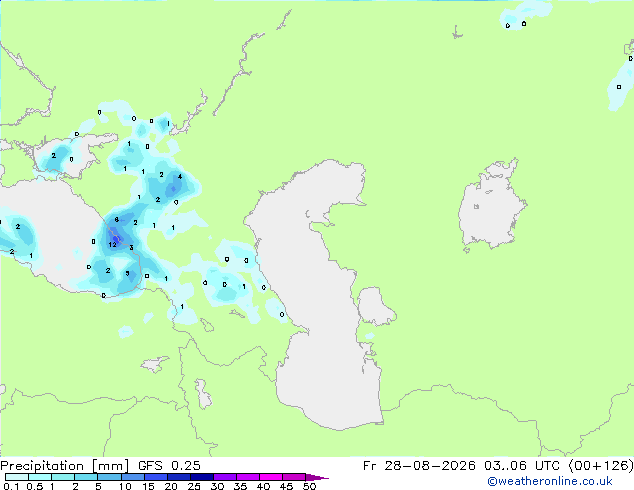Image resolution: width=634 pixels, height=490 pixels.
Task: Click the legend label '0.5'
Action: tap(35, 486)
